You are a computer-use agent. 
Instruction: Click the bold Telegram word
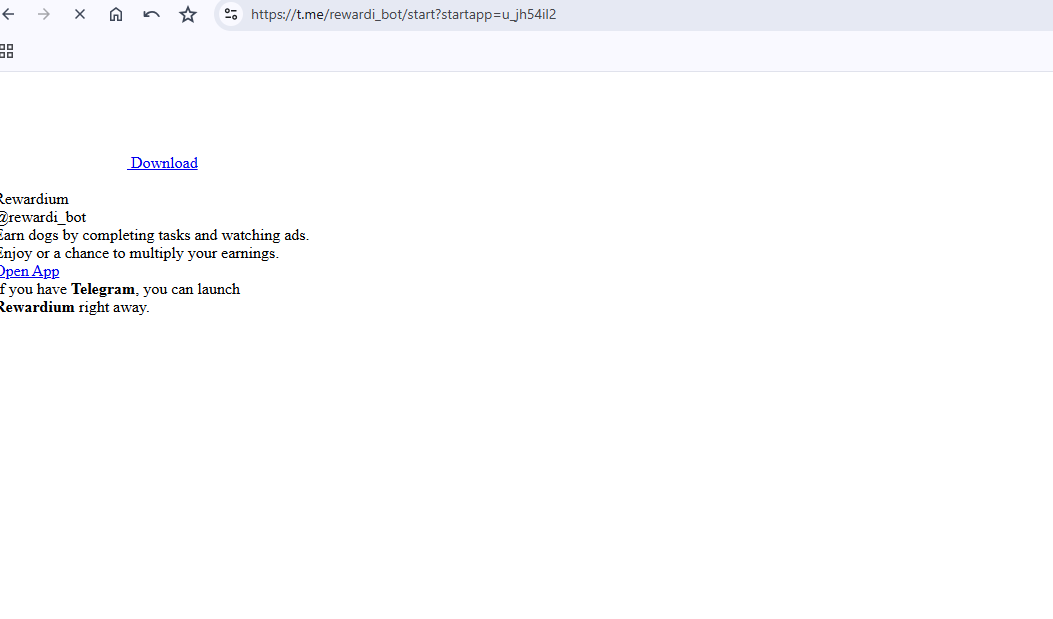[103, 289]
